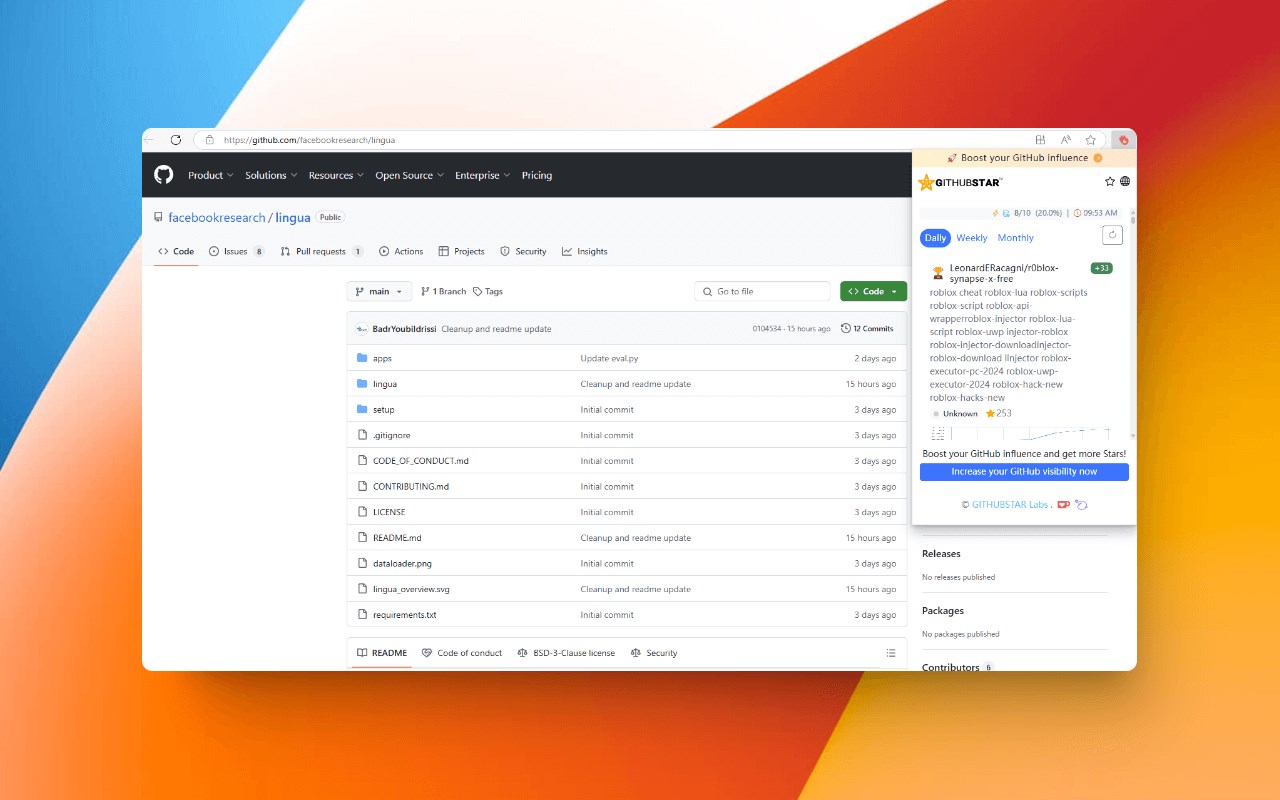This screenshot has width=1280, height=800.
Task: Open the Projects tab
Action: click(461, 252)
